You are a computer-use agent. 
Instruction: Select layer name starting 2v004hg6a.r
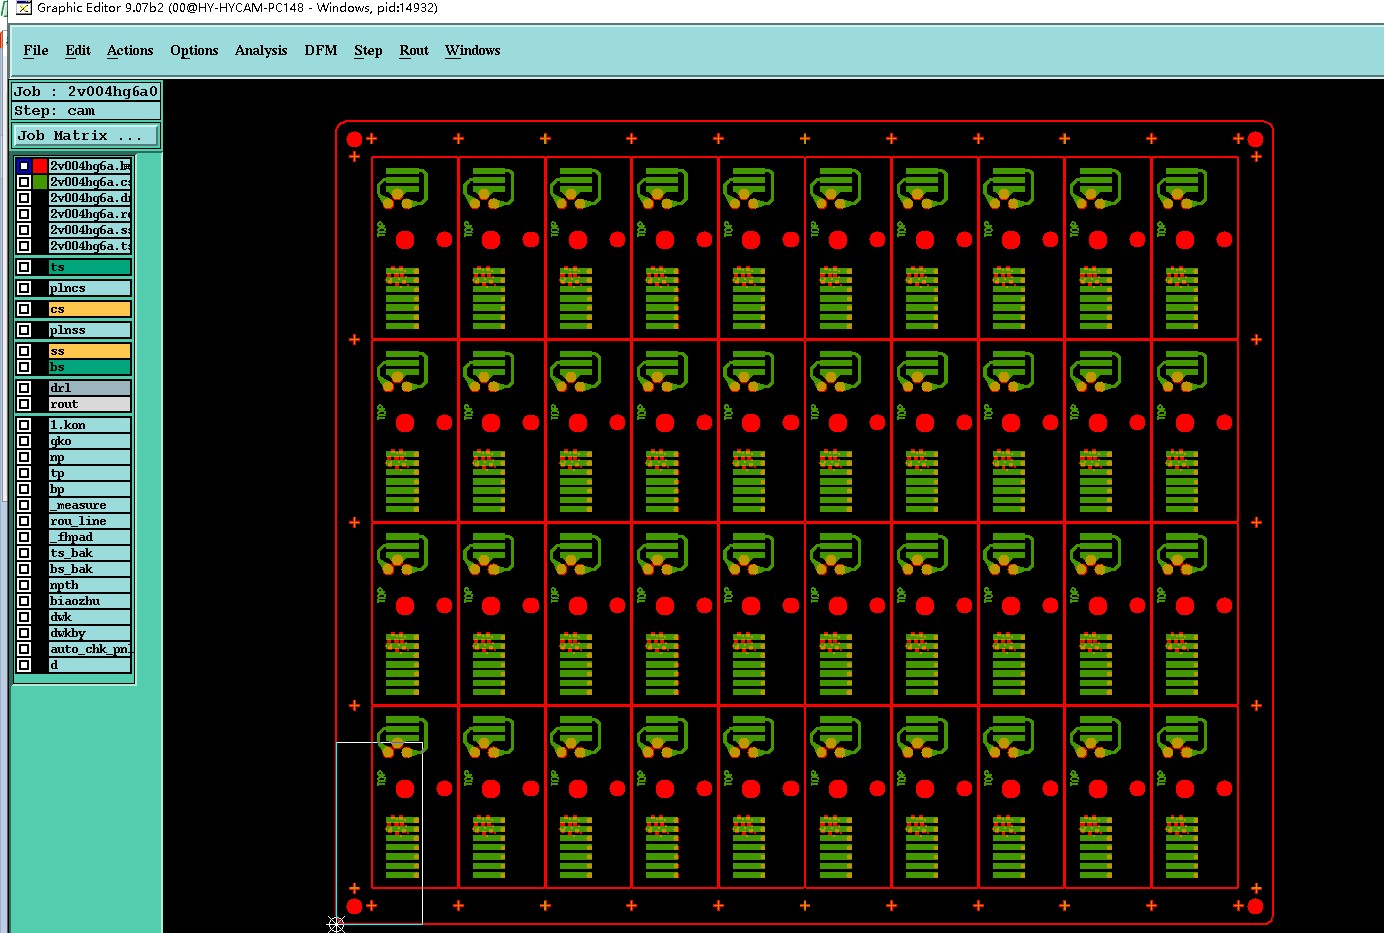(90, 214)
